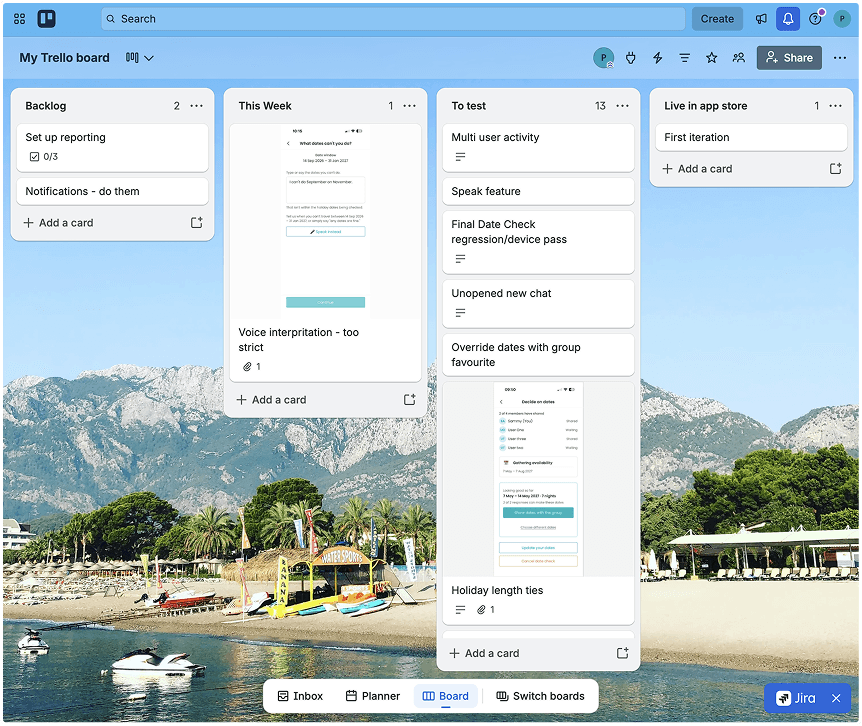Open the board visibility people icon
Viewport: 862px width, 726px height.
(739, 58)
